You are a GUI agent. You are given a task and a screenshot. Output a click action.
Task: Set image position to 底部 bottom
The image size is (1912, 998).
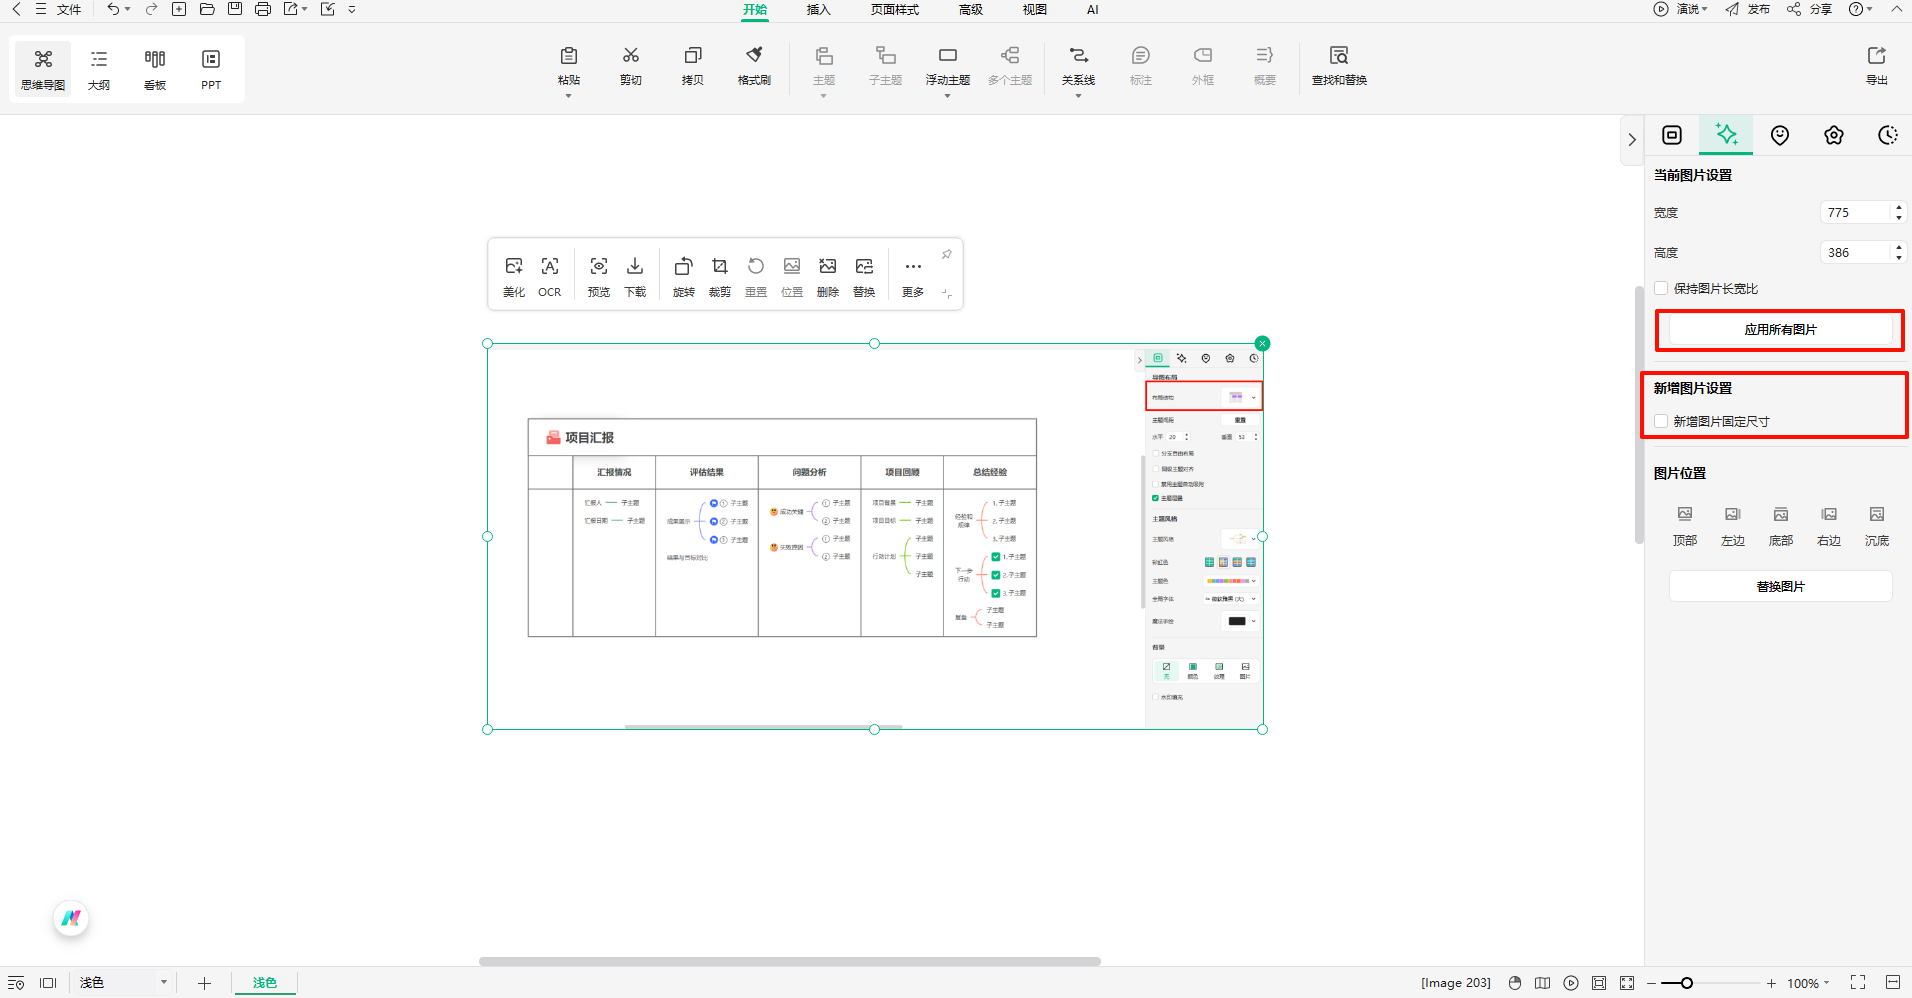point(1781,526)
